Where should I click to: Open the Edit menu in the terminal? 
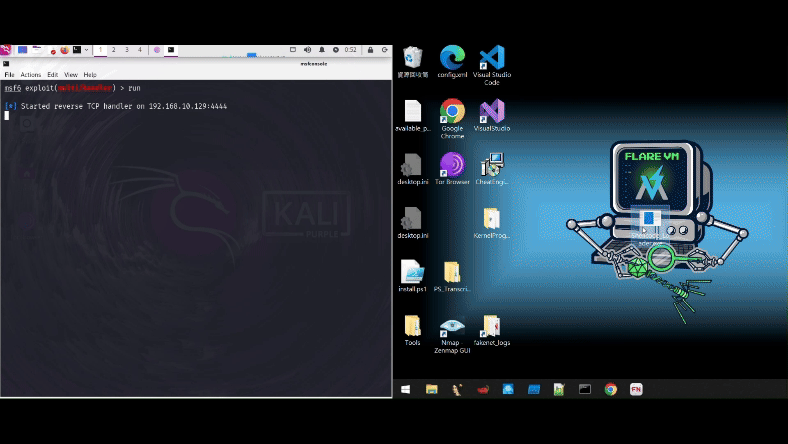pyautogui.click(x=52, y=75)
